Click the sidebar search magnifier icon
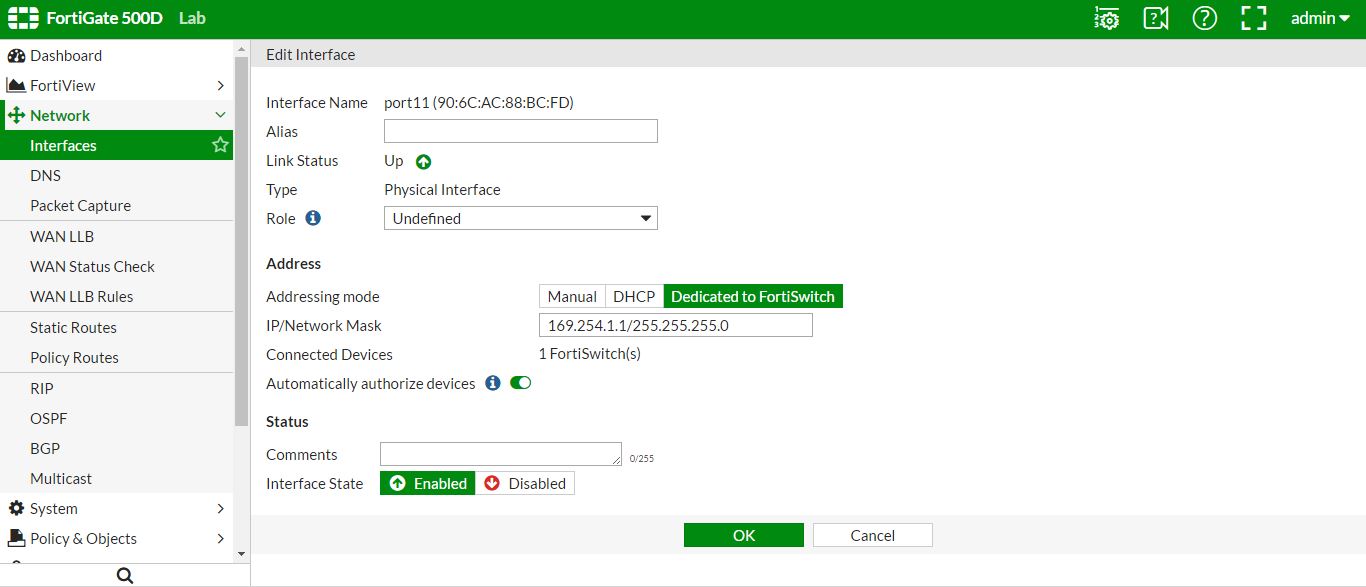Viewport: 1366px width, 587px height. (125, 575)
